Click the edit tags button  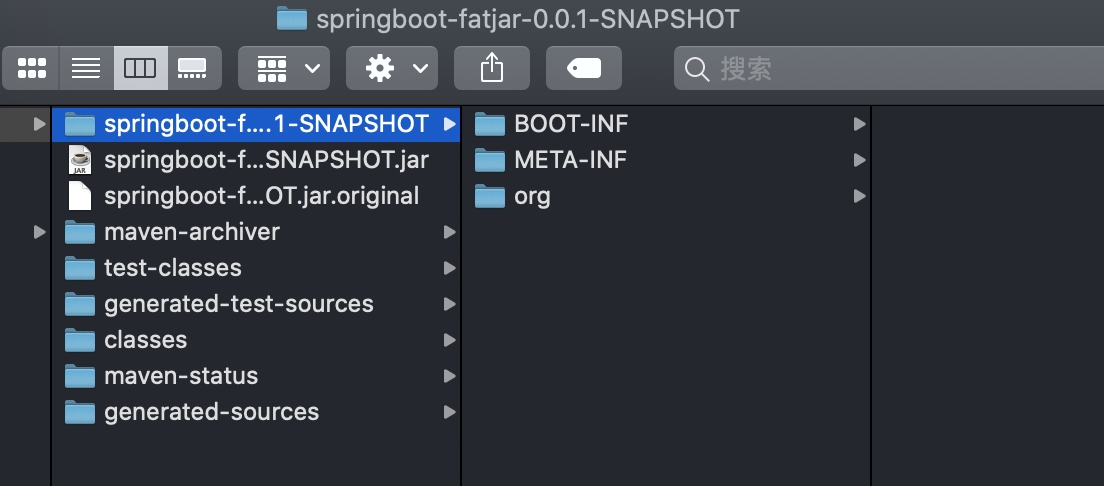point(583,68)
